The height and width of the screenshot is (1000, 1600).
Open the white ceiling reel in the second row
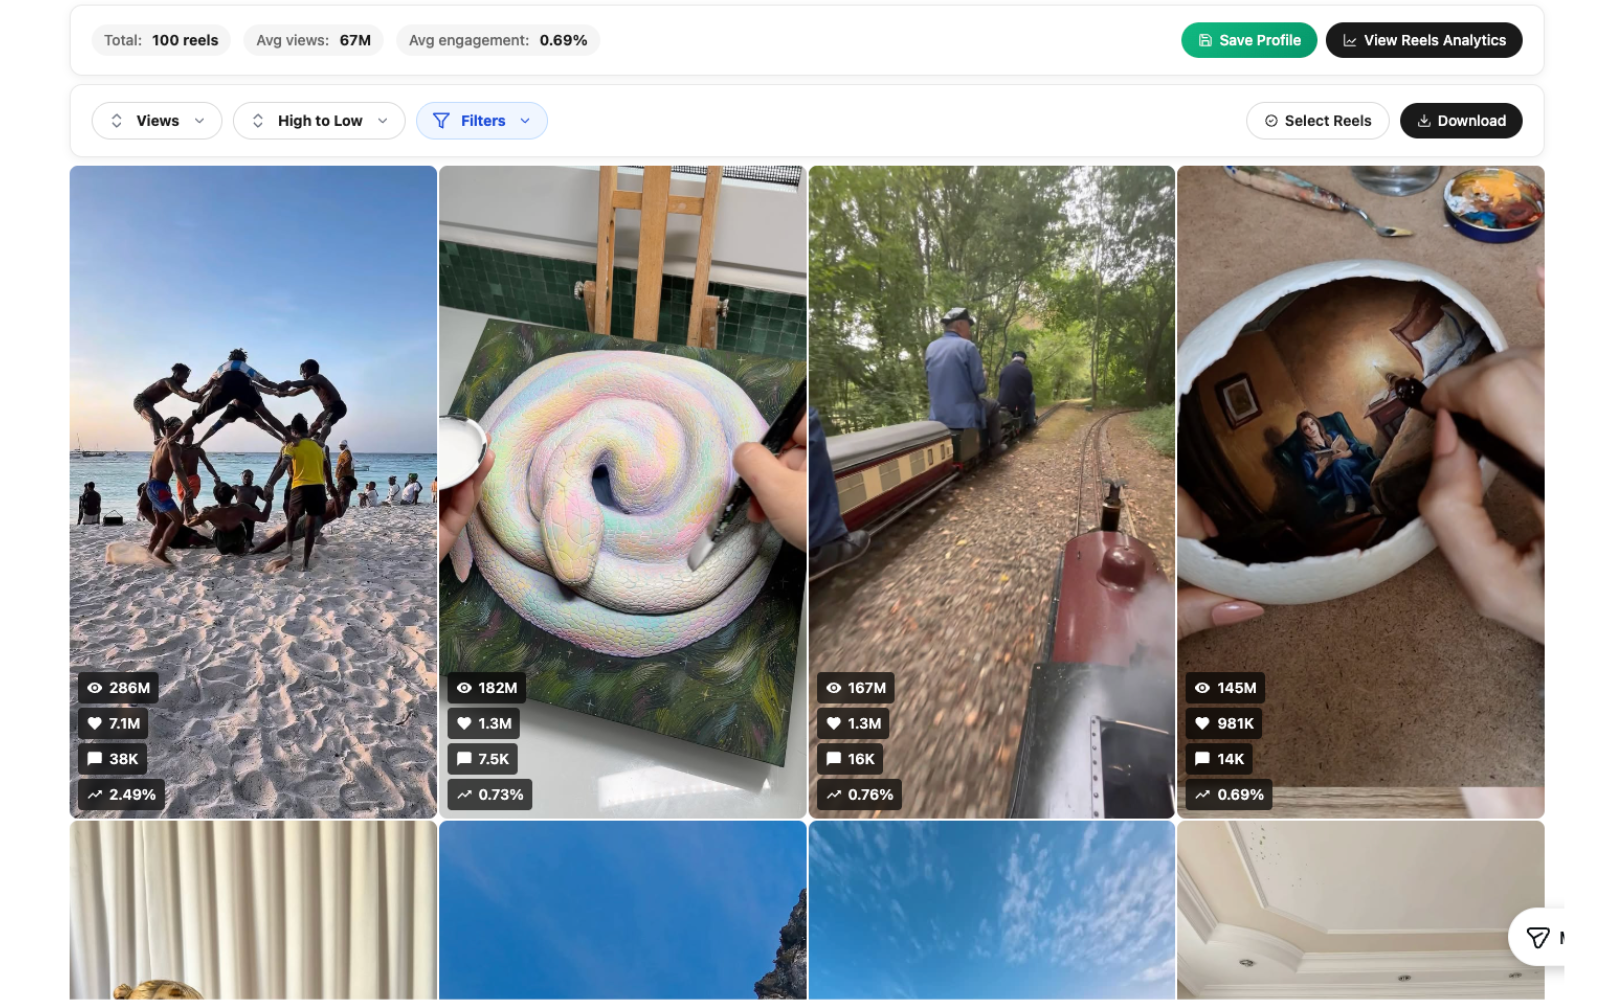pos(1360,910)
